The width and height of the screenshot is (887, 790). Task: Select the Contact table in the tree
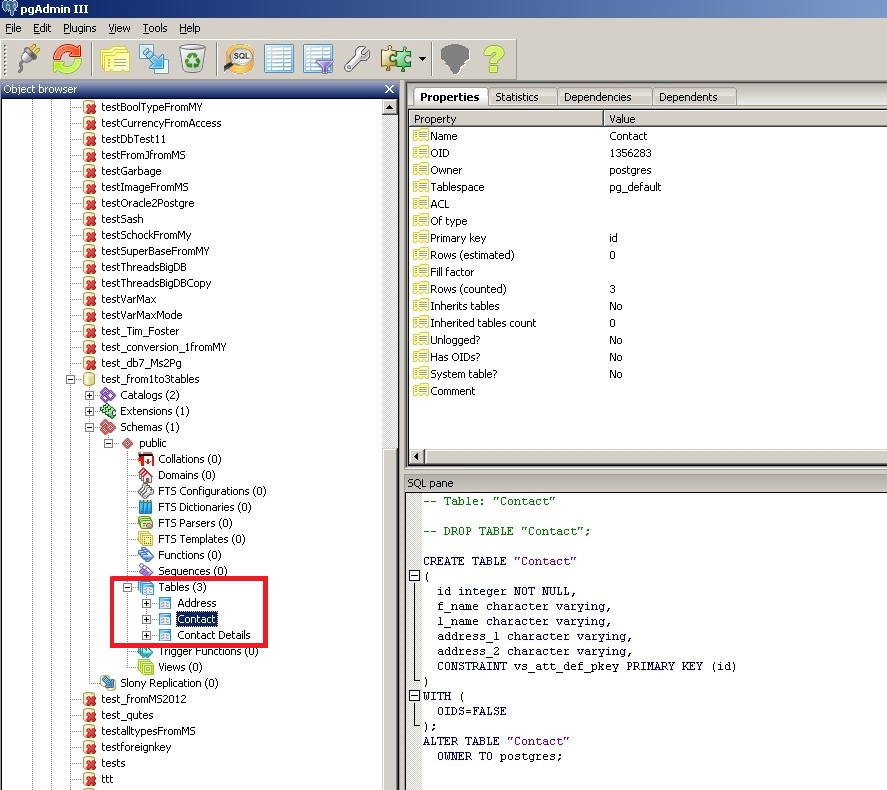point(196,619)
